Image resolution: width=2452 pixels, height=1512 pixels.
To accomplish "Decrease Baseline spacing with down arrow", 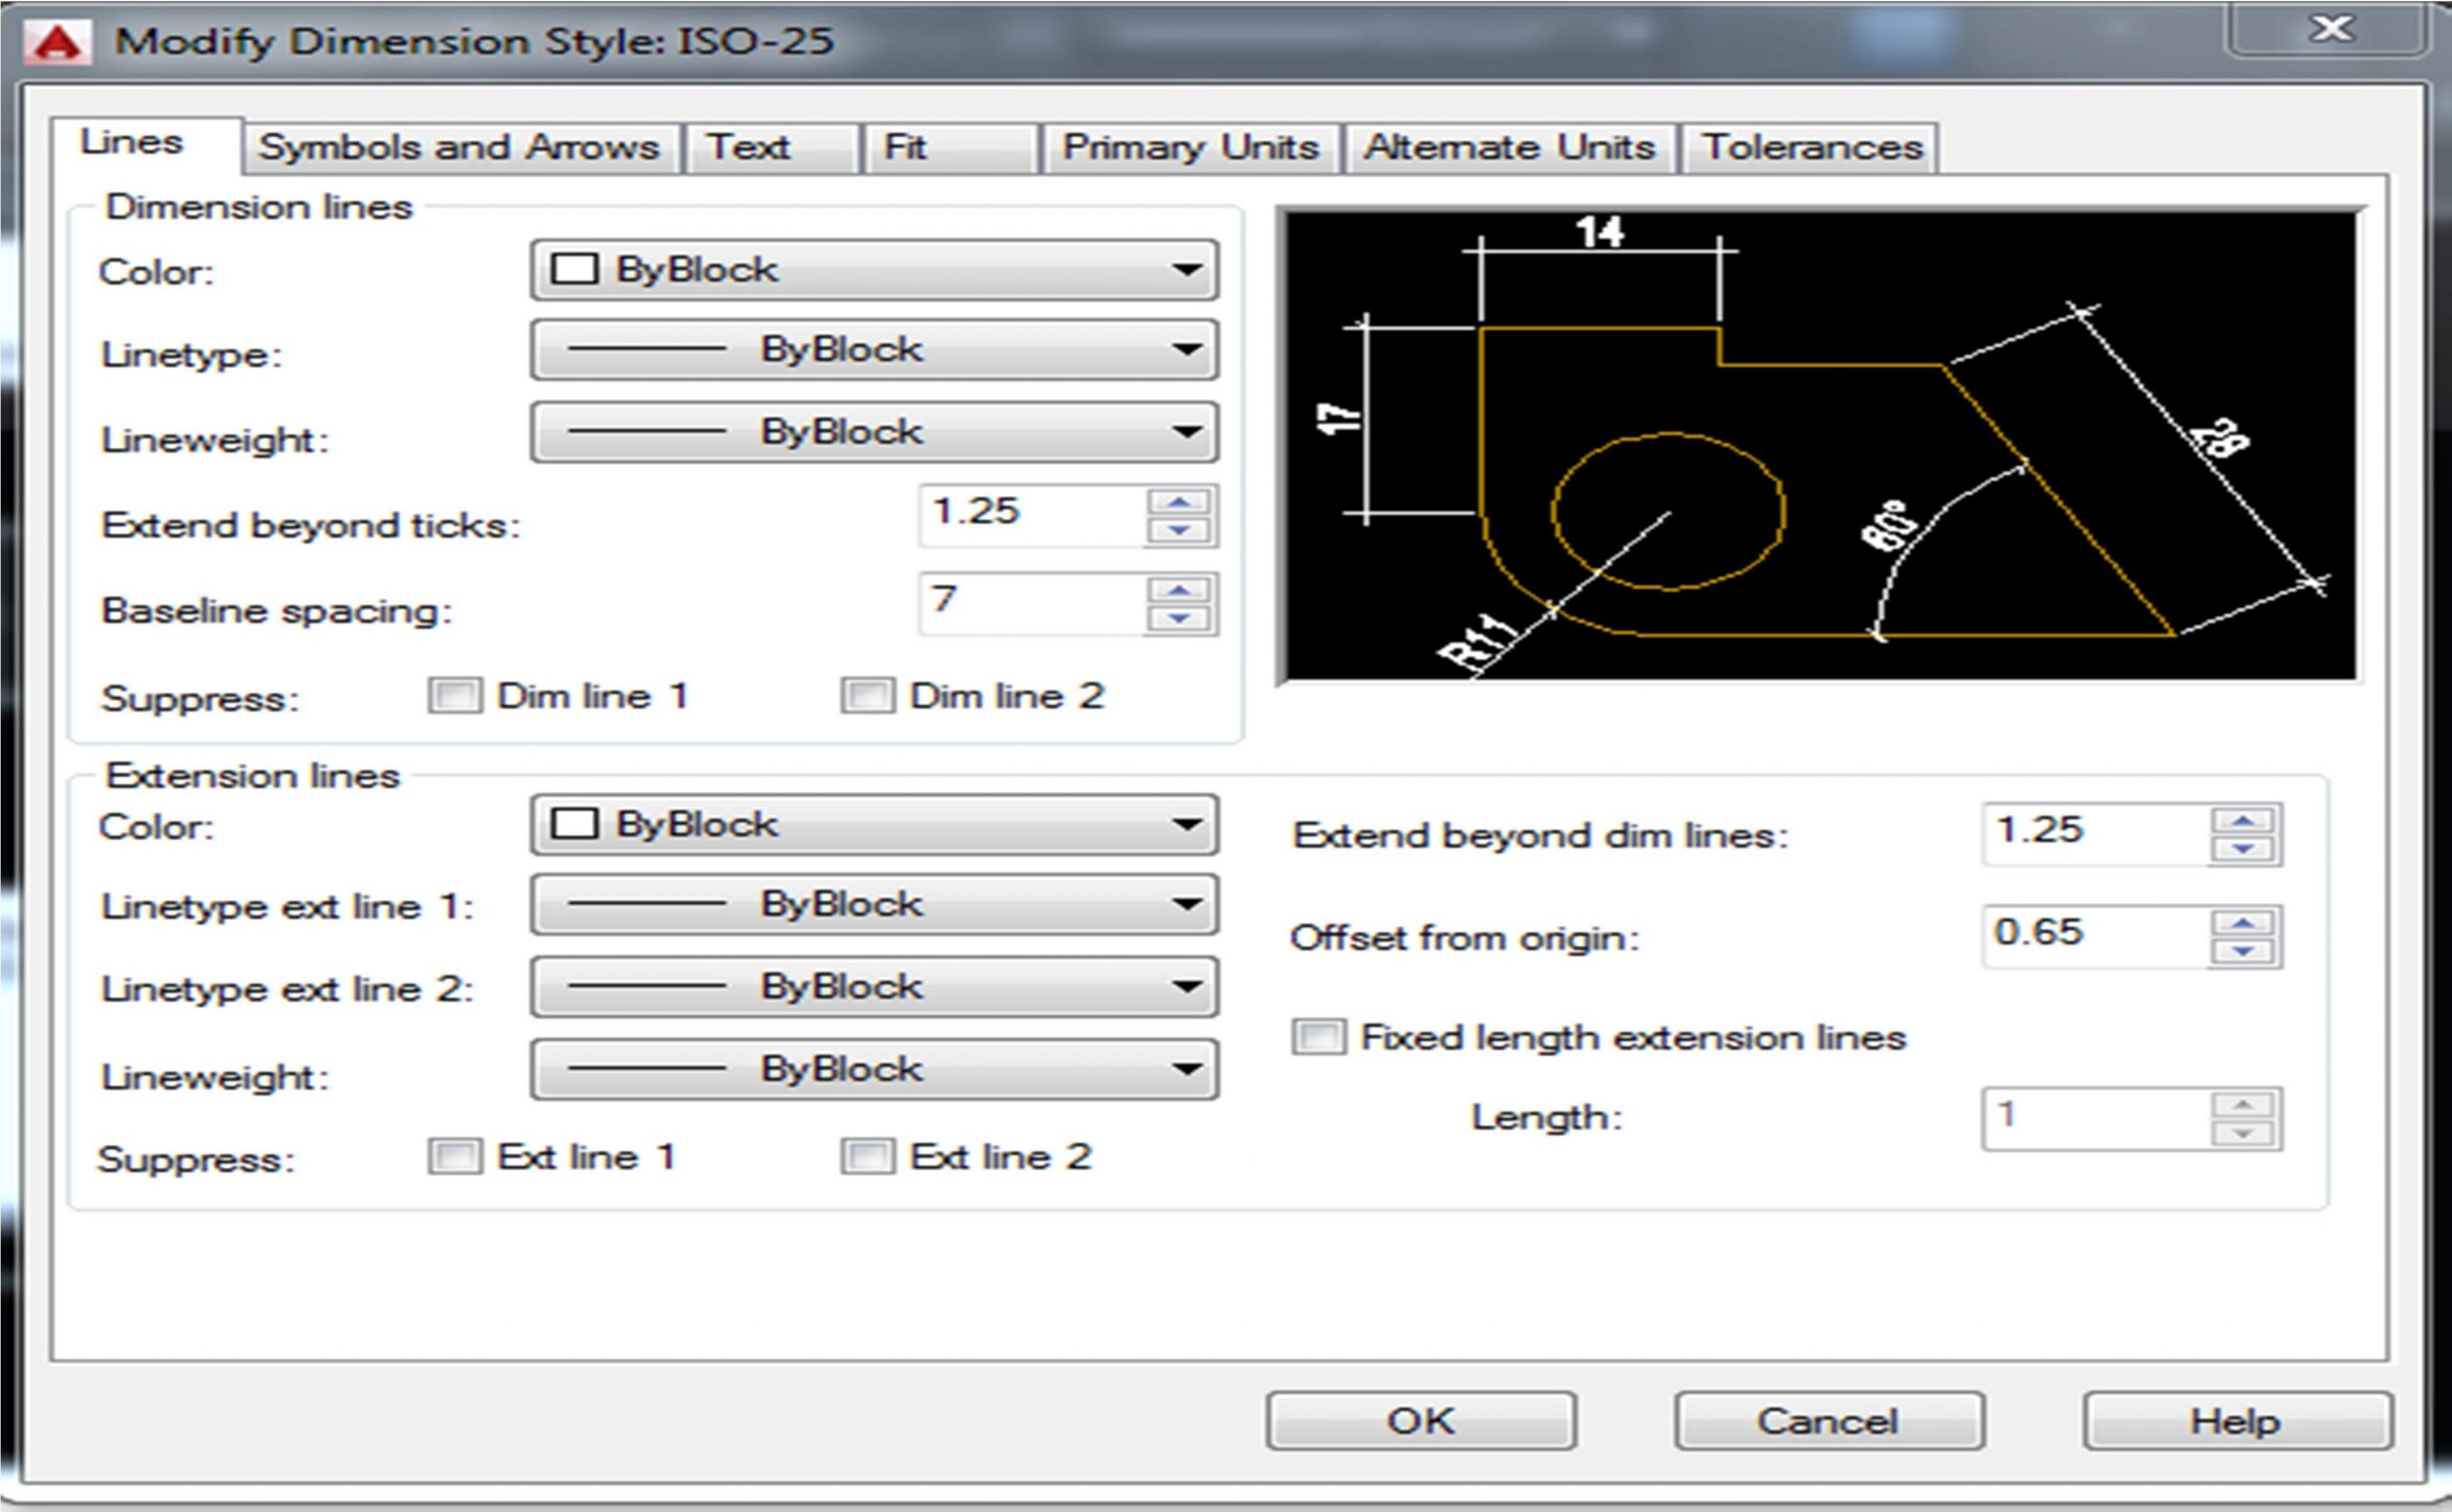I will 1179,619.
